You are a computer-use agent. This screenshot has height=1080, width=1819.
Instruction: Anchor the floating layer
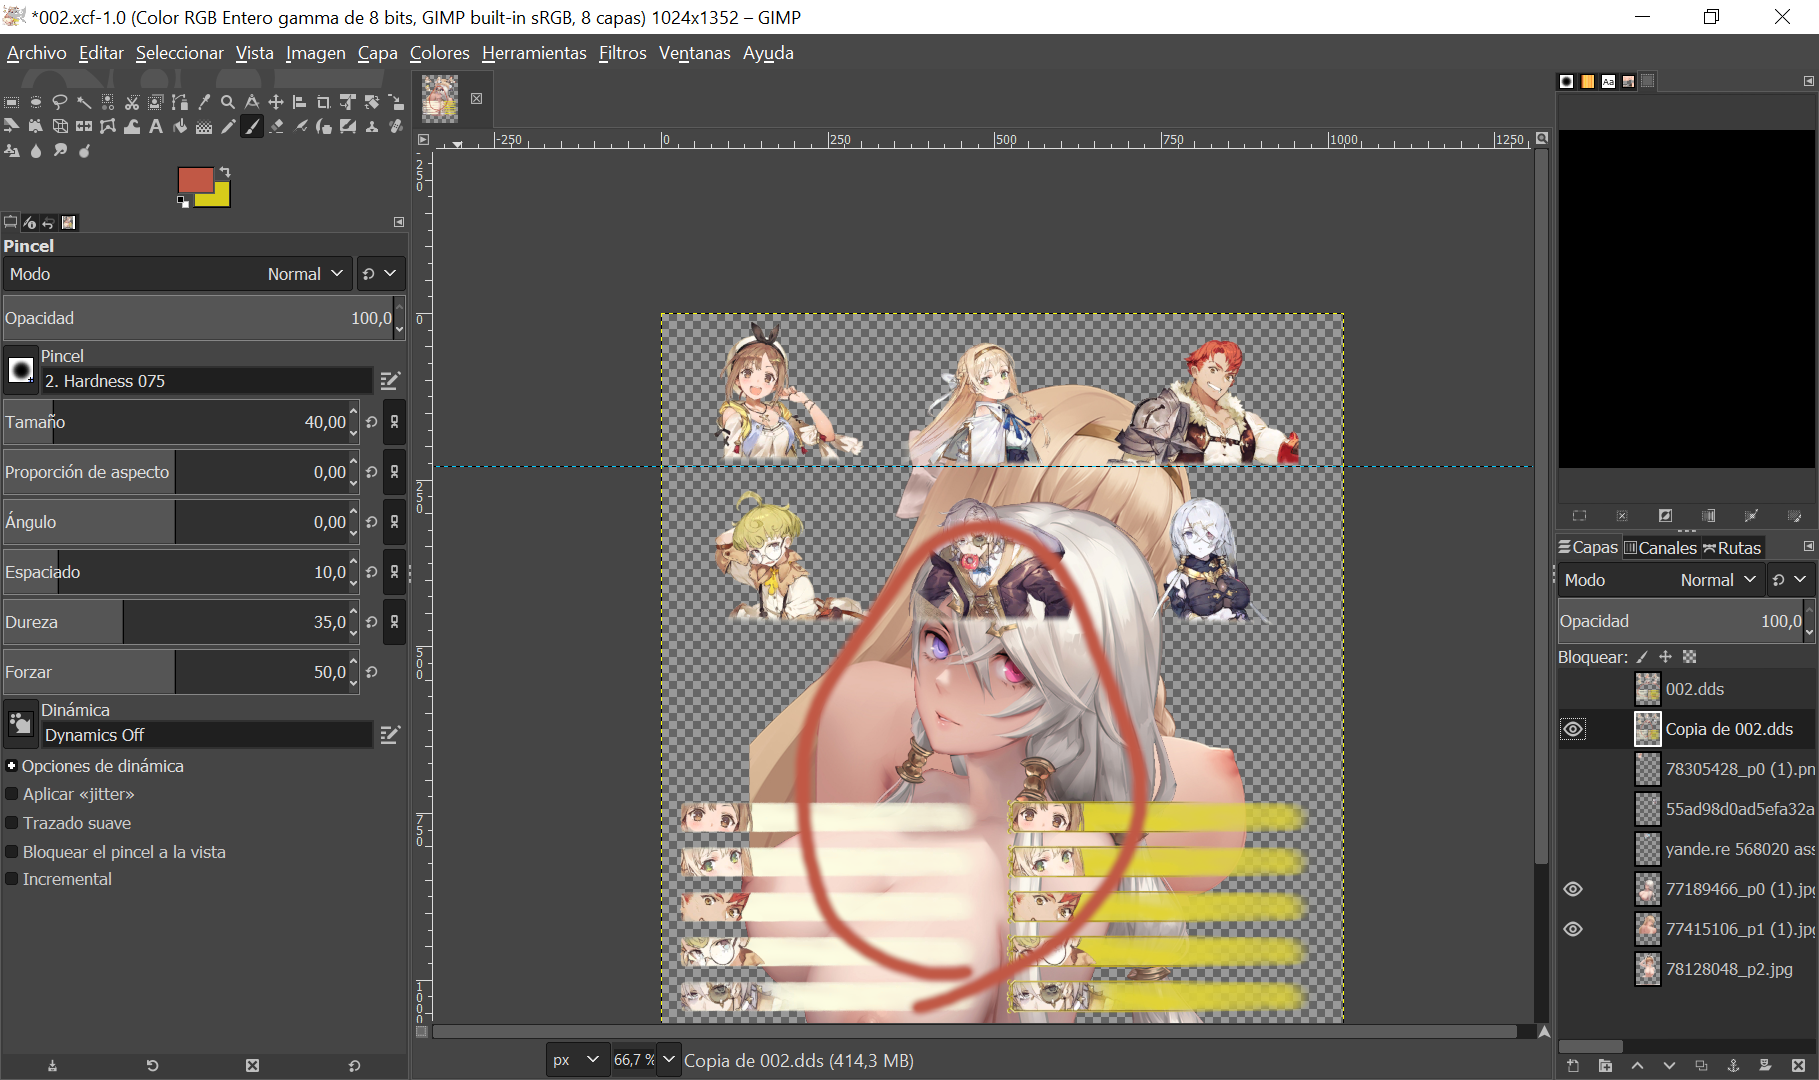point(1733,1066)
